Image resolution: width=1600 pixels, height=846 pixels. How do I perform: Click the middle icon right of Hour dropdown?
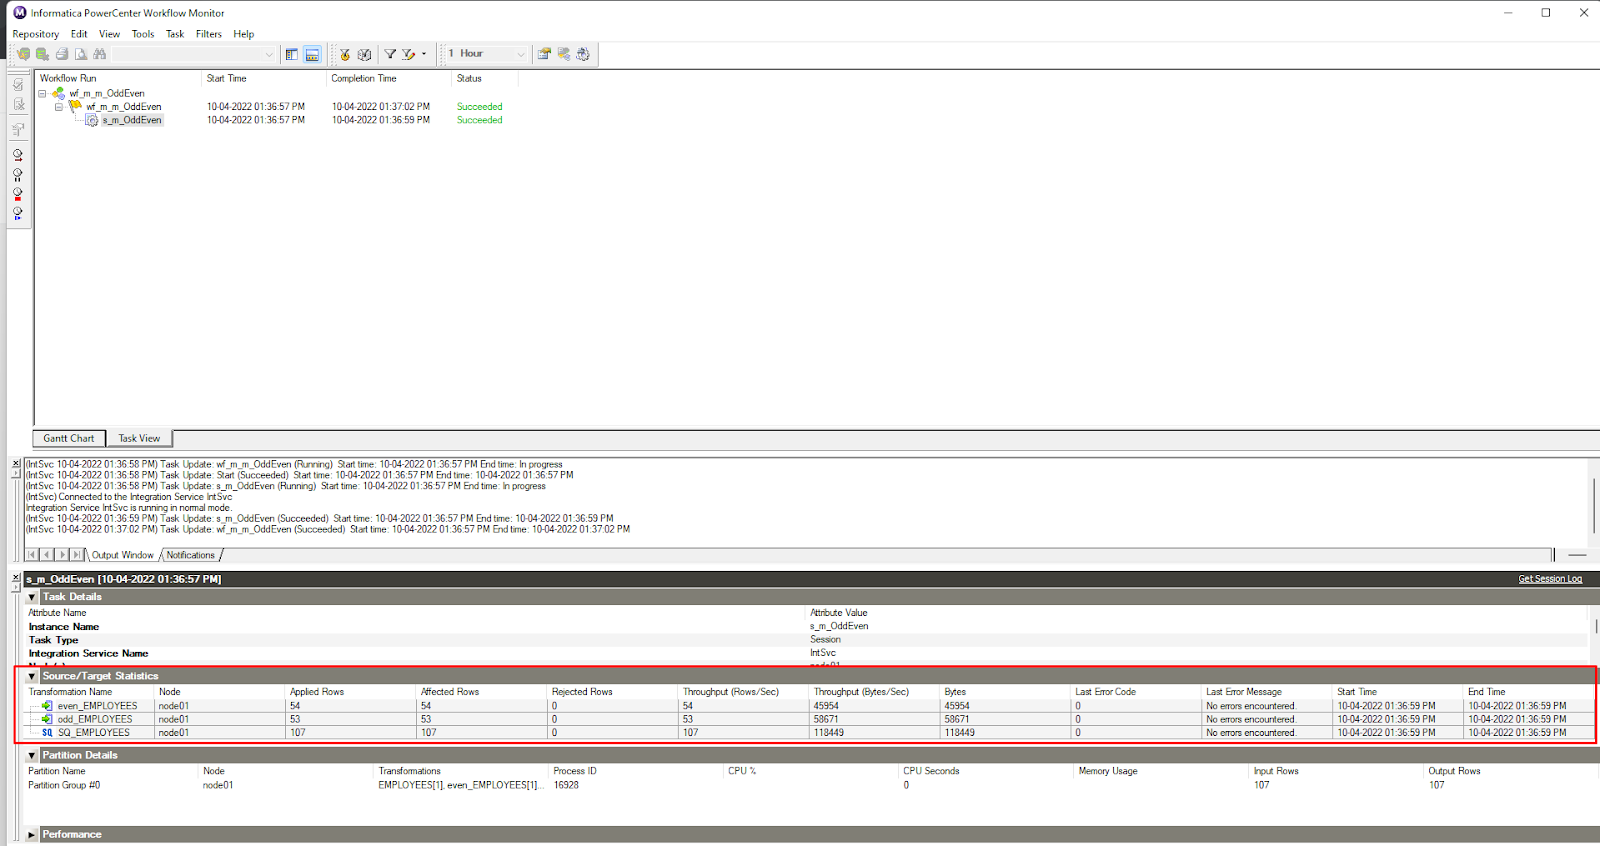(564, 54)
